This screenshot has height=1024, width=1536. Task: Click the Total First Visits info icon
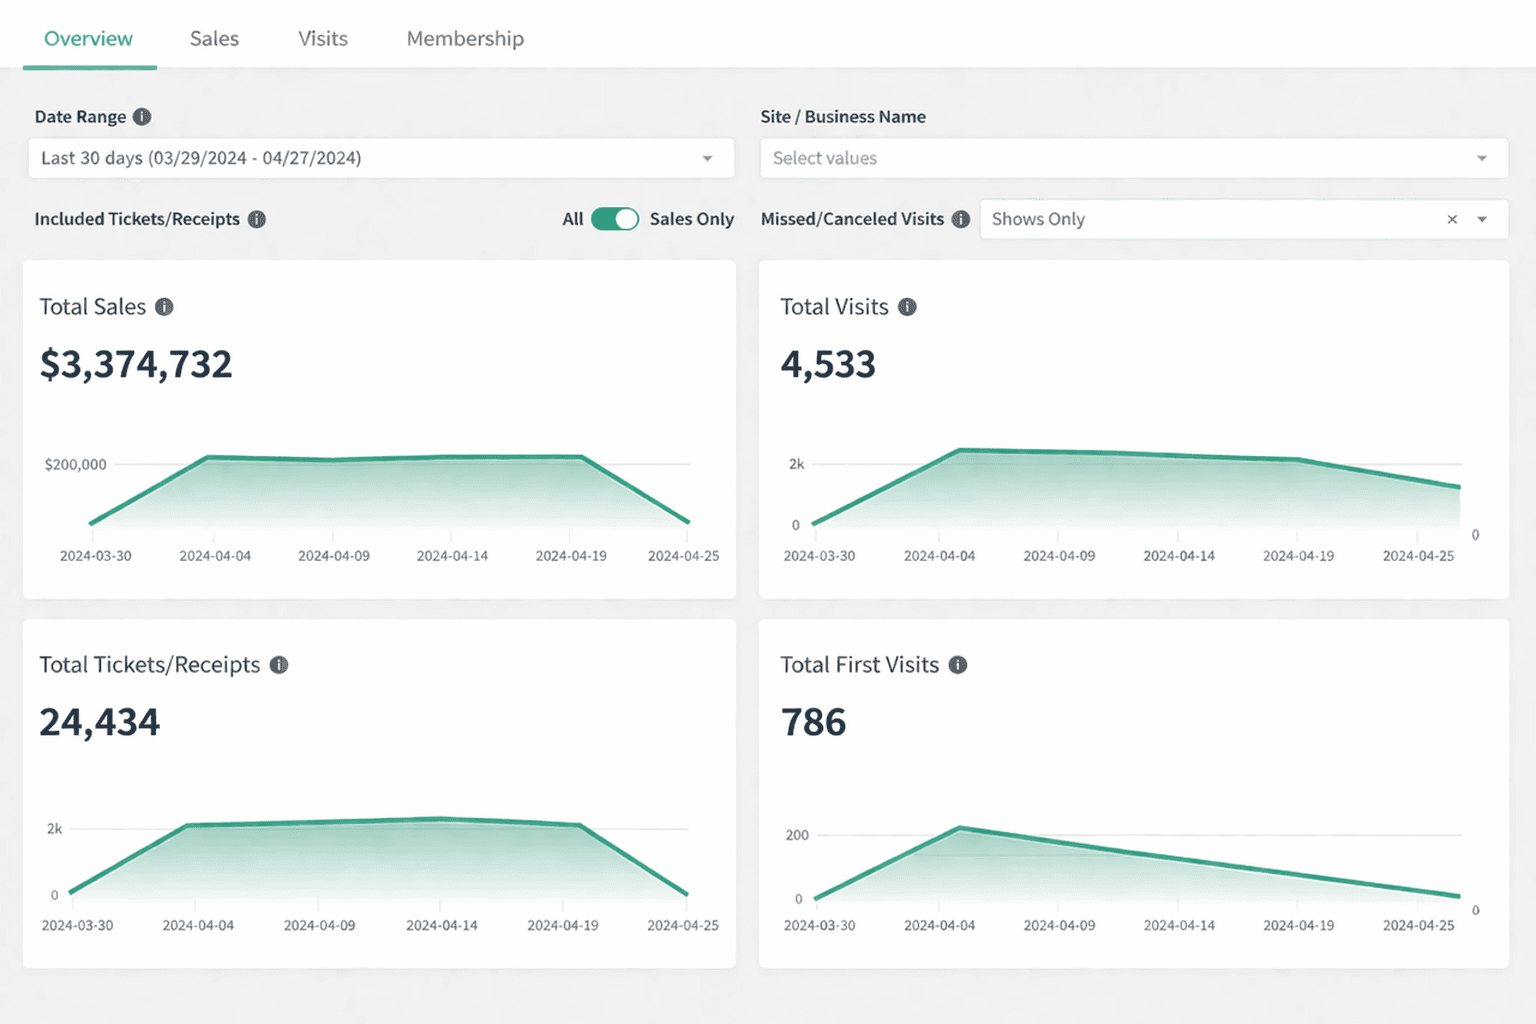958,665
